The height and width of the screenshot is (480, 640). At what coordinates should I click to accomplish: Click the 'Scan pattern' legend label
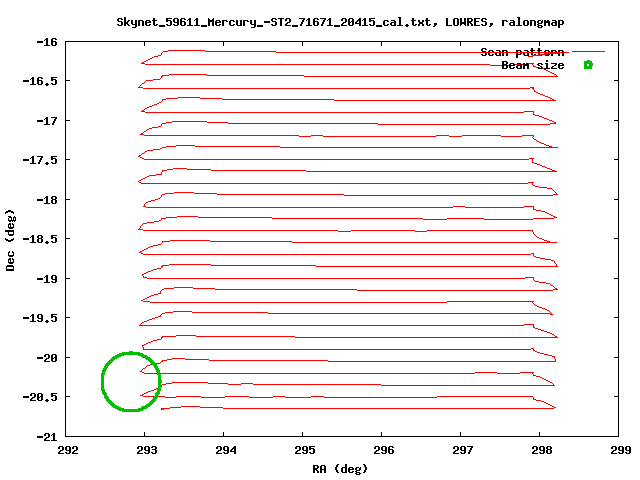tap(522, 53)
